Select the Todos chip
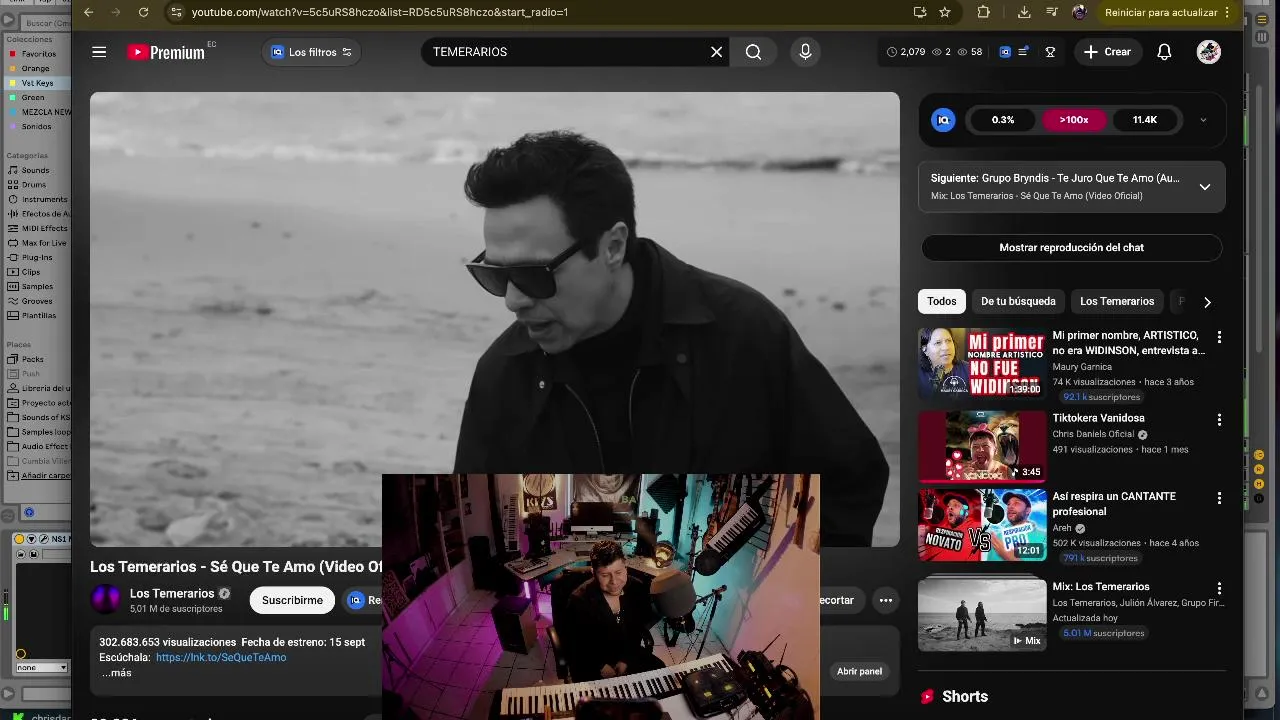 [941, 301]
